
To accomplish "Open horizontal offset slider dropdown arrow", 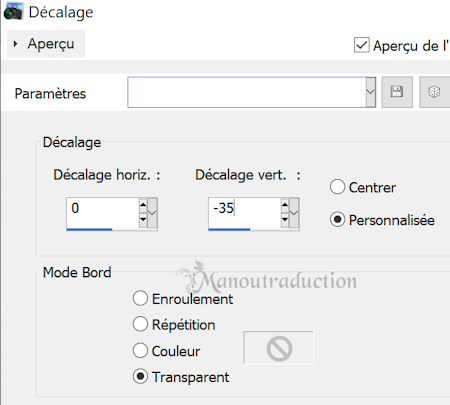I will [x=152, y=213].
